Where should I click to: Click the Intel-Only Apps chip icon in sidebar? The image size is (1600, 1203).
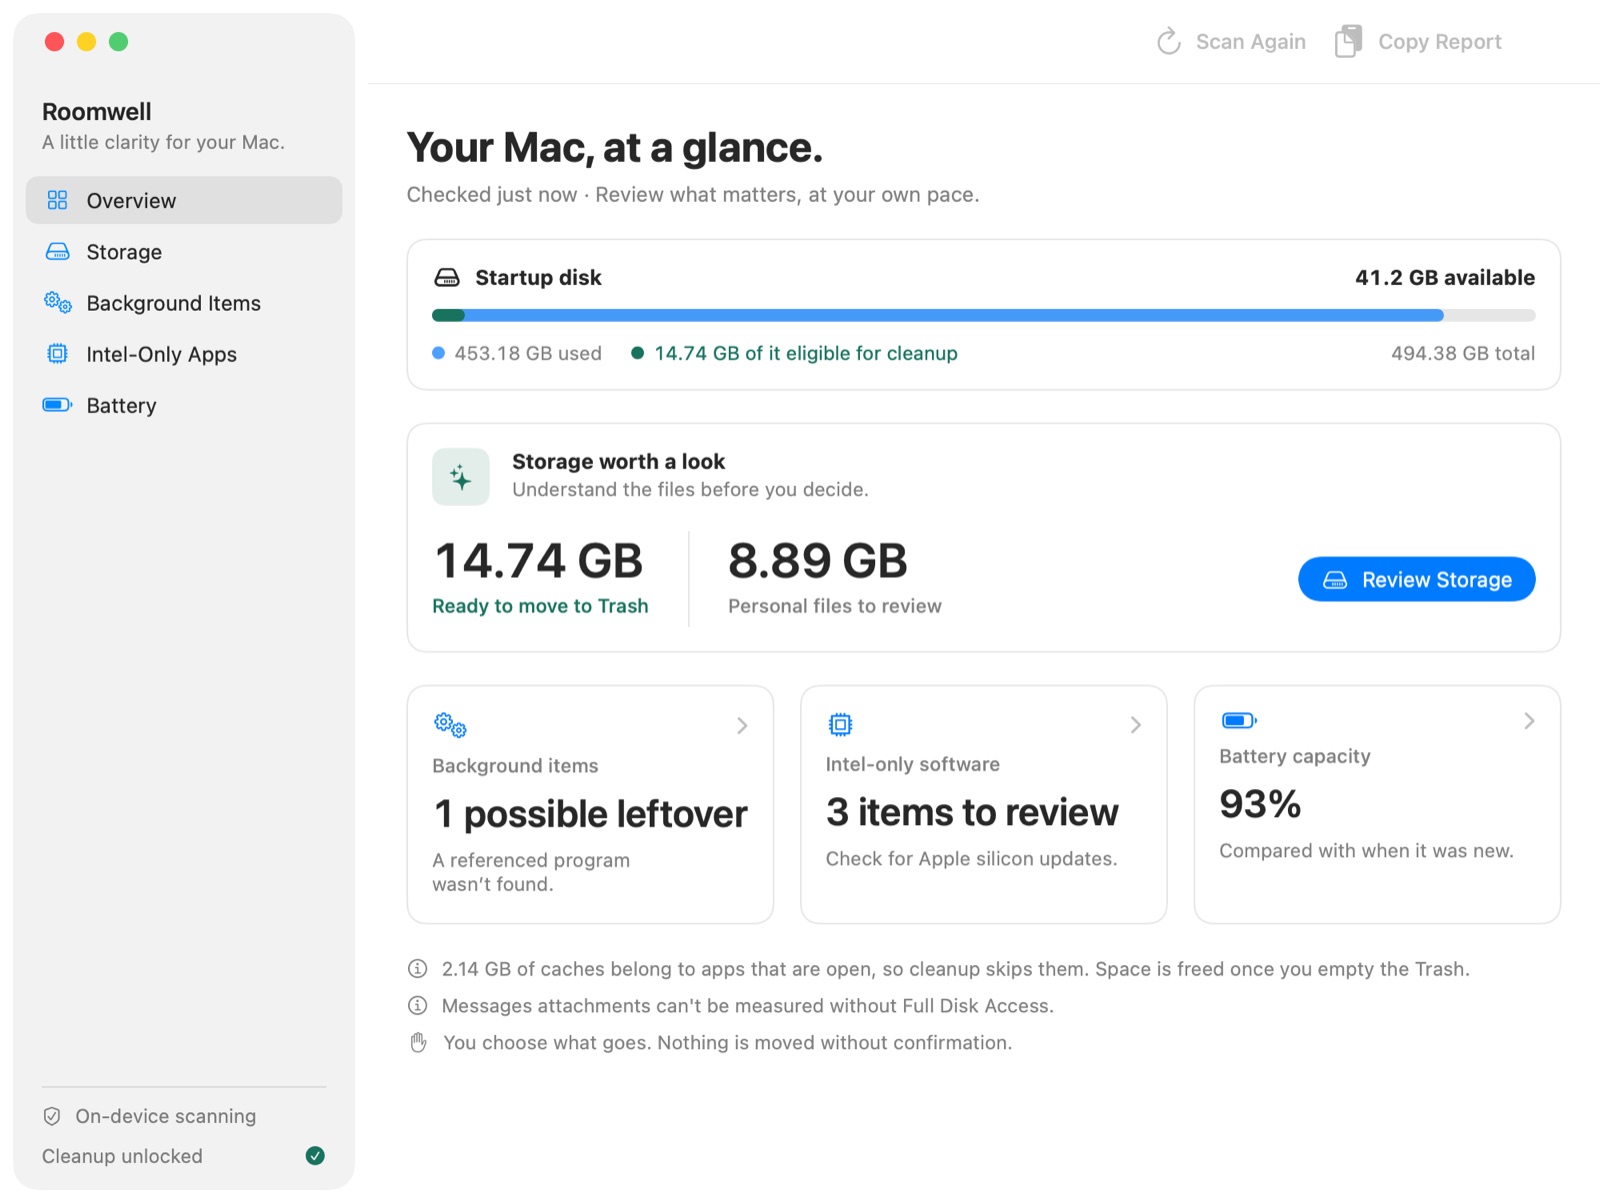[58, 353]
